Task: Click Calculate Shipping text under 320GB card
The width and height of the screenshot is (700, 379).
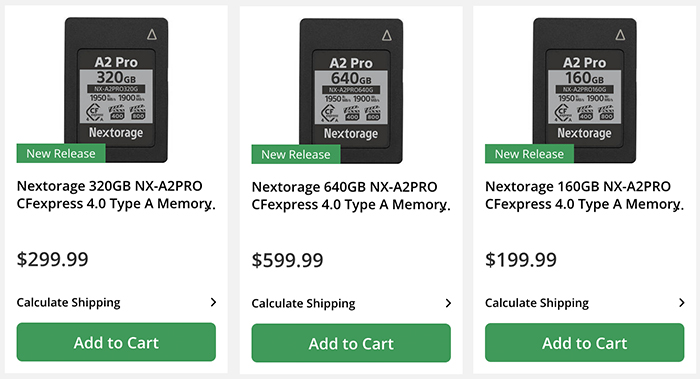Action: tap(68, 303)
